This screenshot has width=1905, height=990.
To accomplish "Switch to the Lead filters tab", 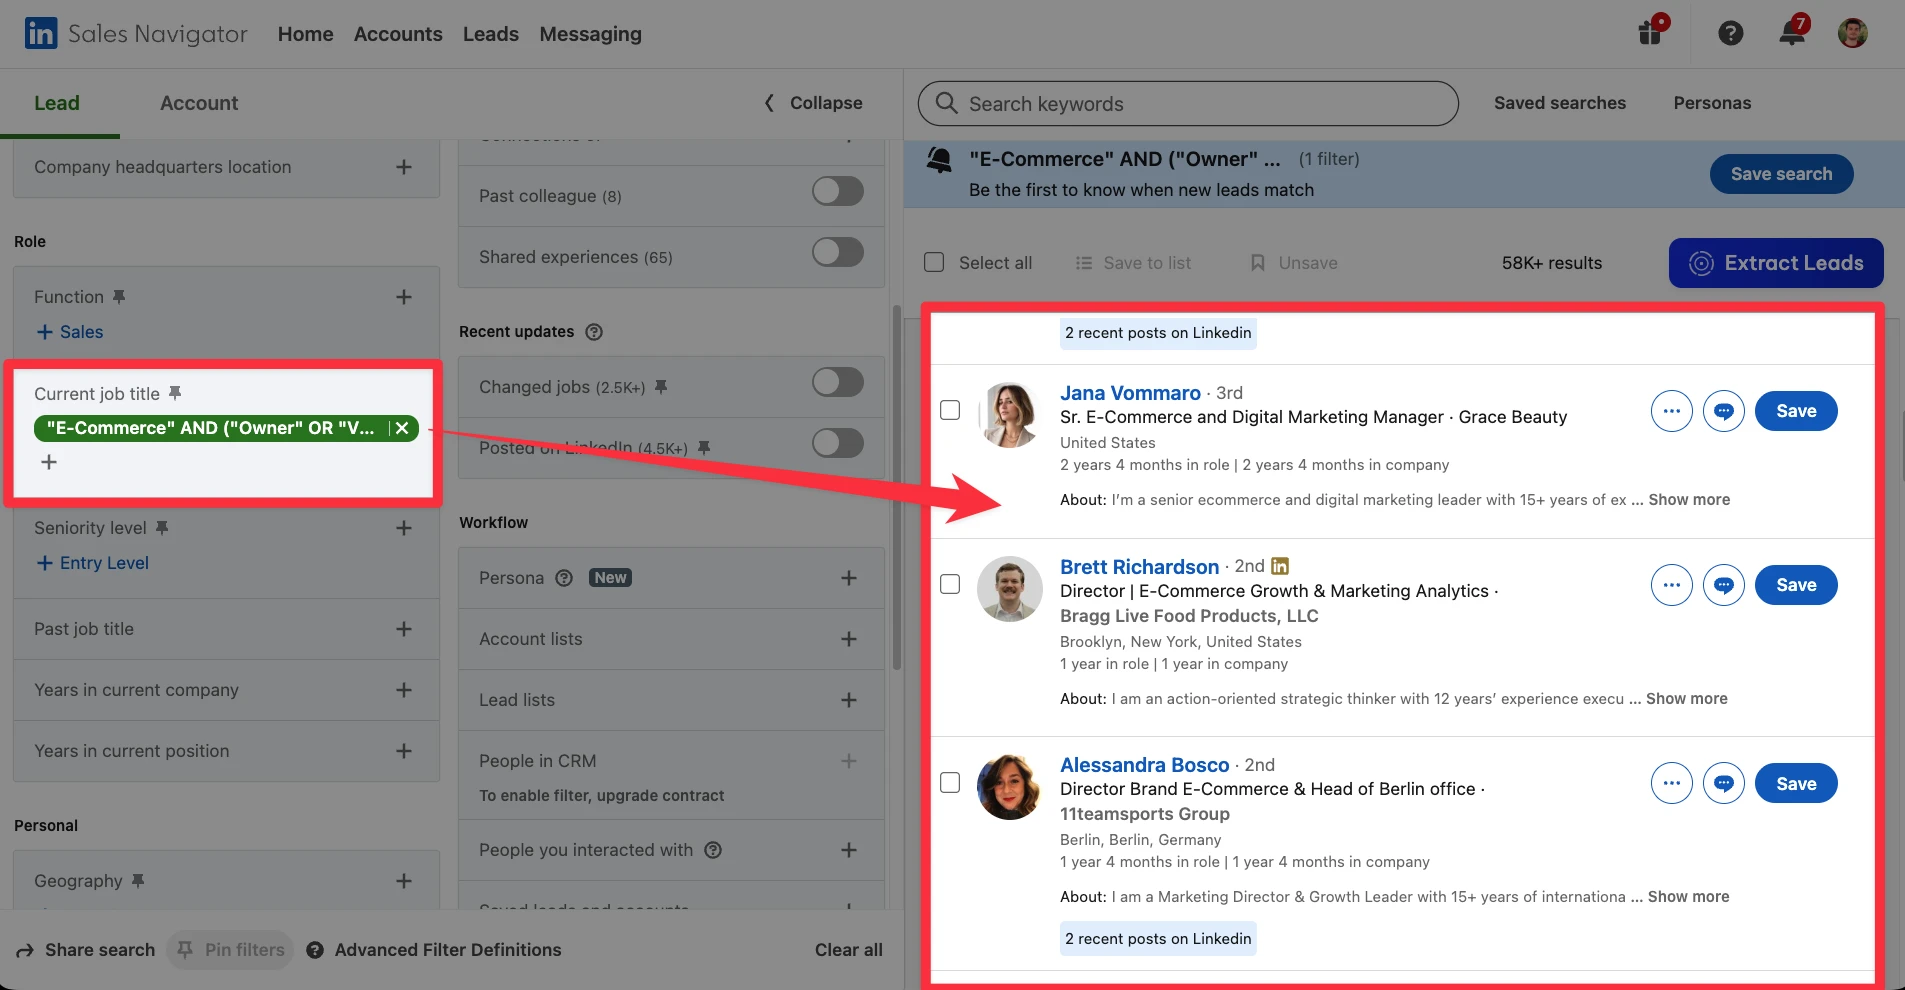I will click(x=57, y=103).
